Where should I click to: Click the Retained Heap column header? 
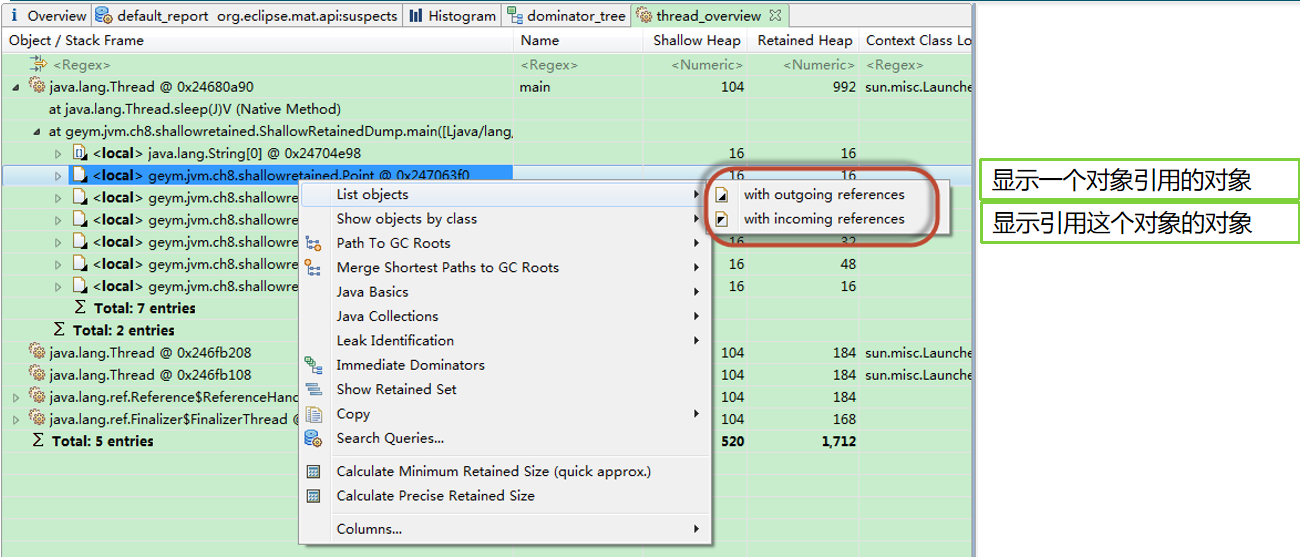[804, 41]
